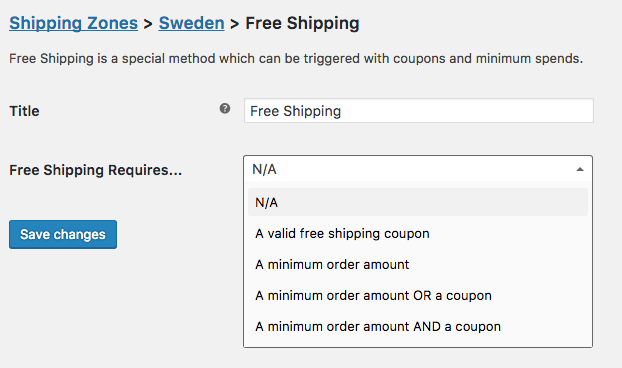This screenshot has height=368, width=622.
Task: Open the Shipping Zones breadcrumb link
Action: coord(73,23)
